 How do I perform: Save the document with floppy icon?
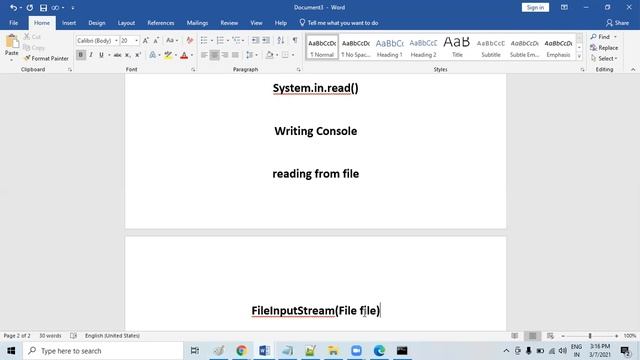point(43,8)
